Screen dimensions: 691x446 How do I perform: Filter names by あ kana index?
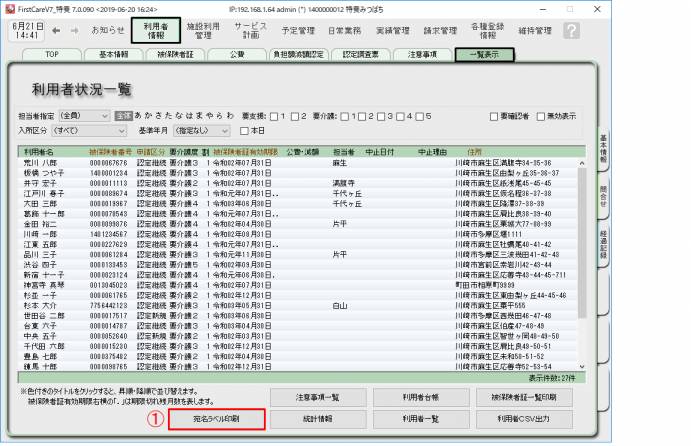tap(135, 116)
